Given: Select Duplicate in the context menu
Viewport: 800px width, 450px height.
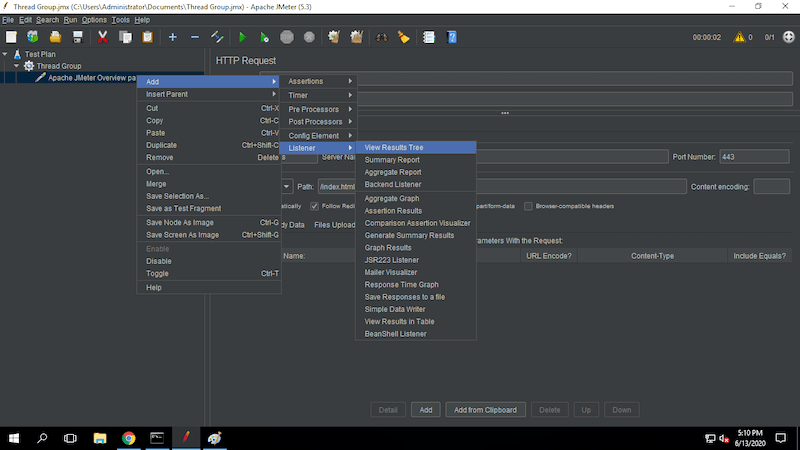Looking at the screenshot, I should [x=209, y=145].
